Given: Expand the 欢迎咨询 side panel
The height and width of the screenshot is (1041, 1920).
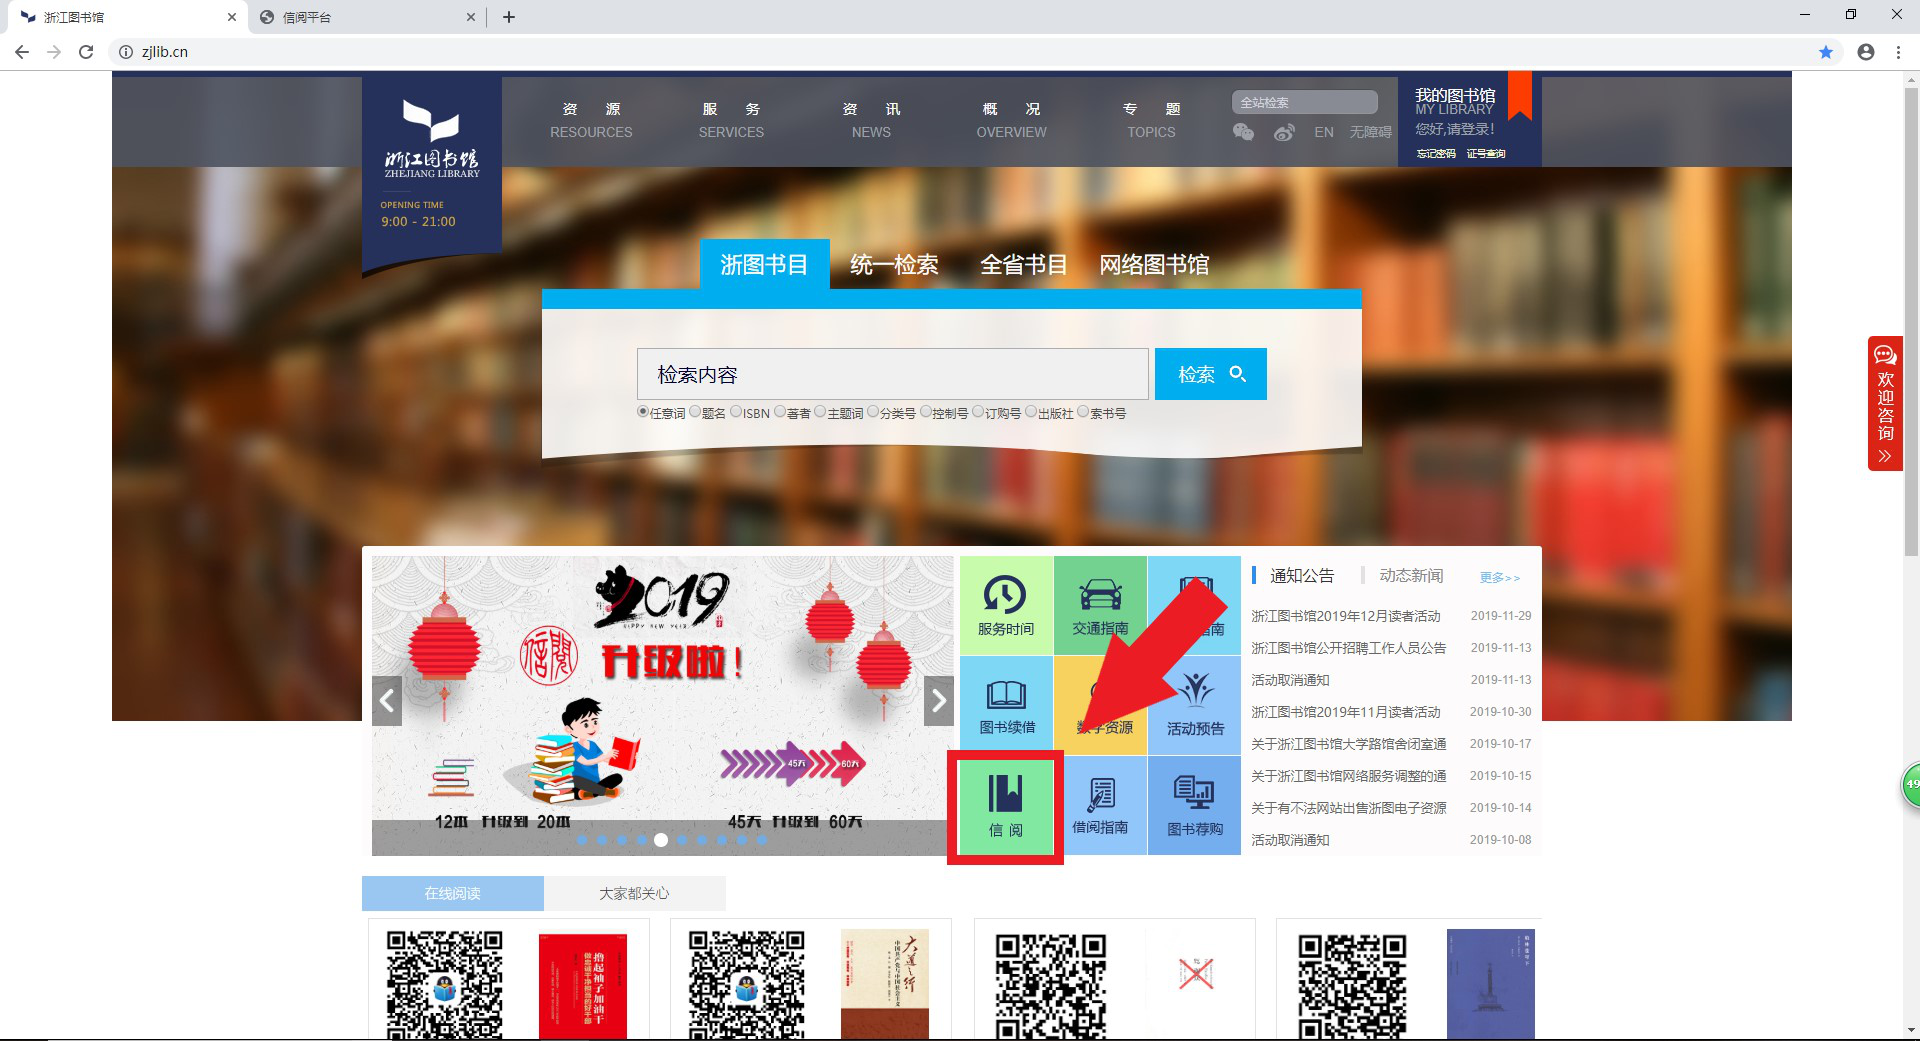Looking at the screenshot, I should 1885,403.
